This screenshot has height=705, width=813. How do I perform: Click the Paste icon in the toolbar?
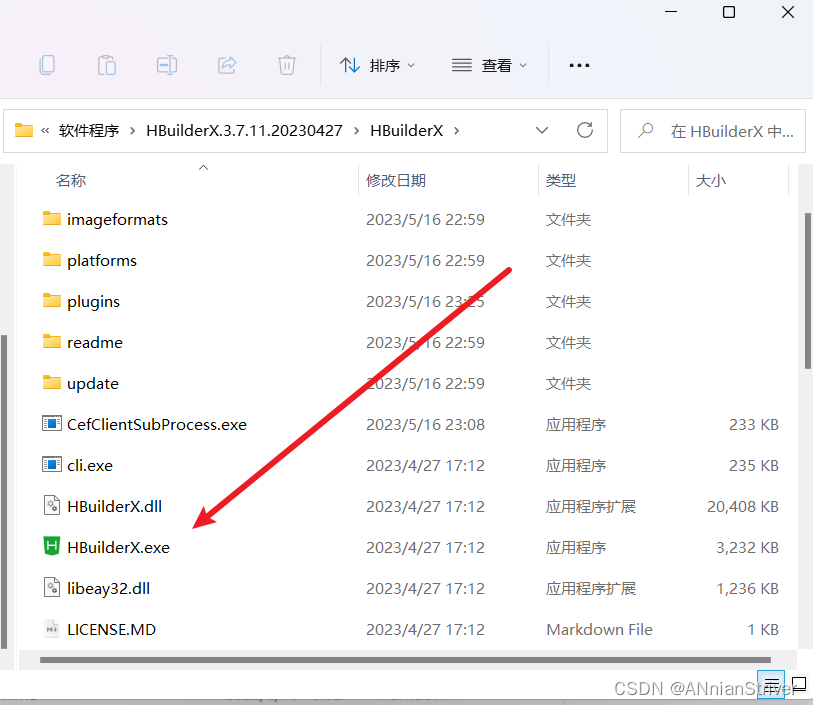click(x=107, y=66)
